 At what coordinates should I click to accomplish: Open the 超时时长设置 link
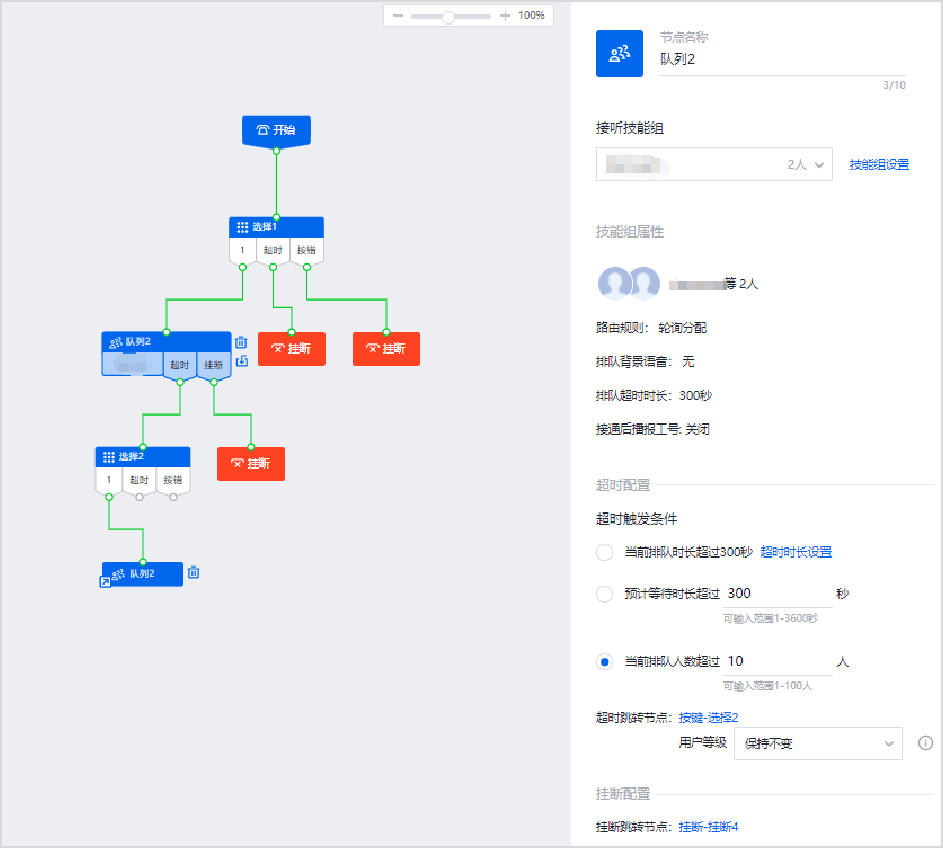point(796,552)
